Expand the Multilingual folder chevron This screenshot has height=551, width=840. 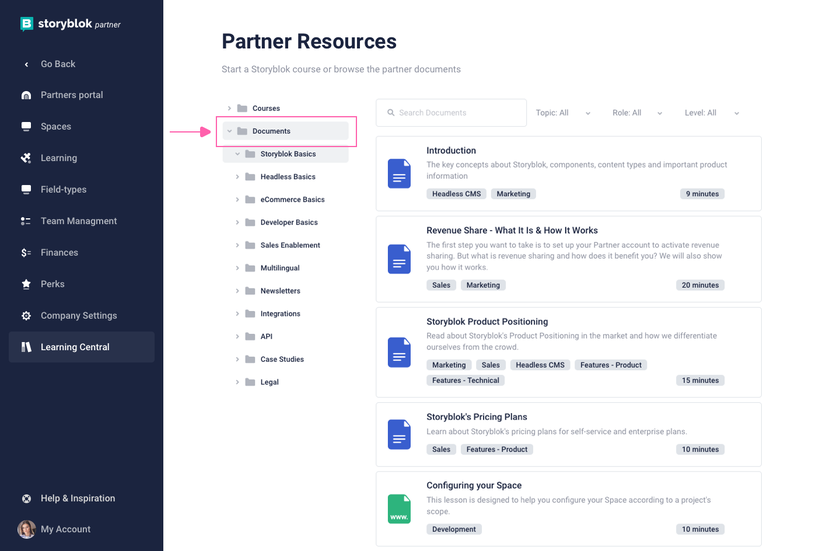click(237, 268)
